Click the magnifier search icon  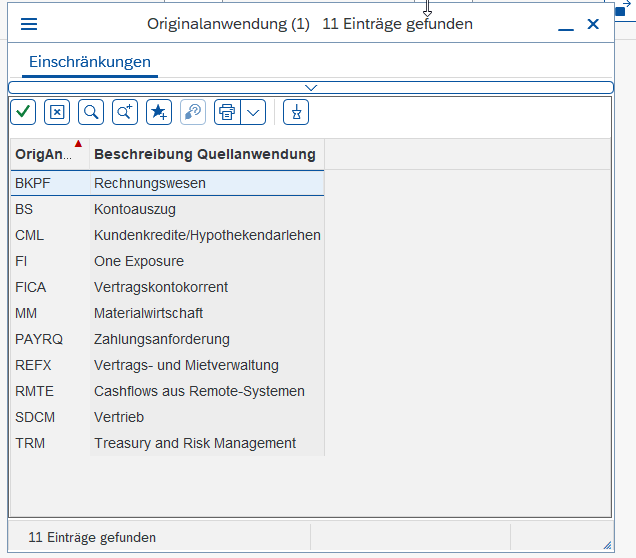91,112
